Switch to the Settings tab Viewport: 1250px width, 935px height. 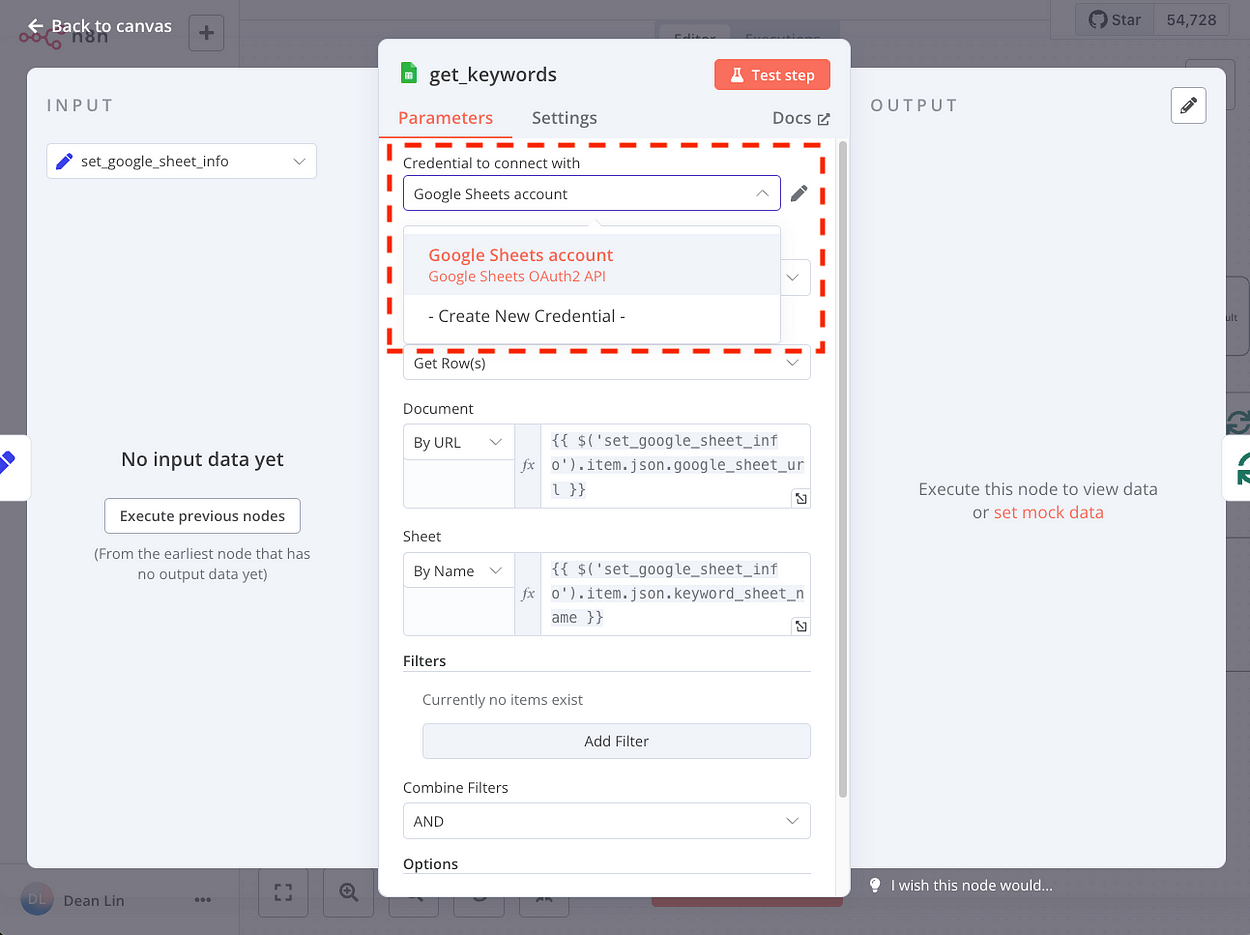point(564,118)
